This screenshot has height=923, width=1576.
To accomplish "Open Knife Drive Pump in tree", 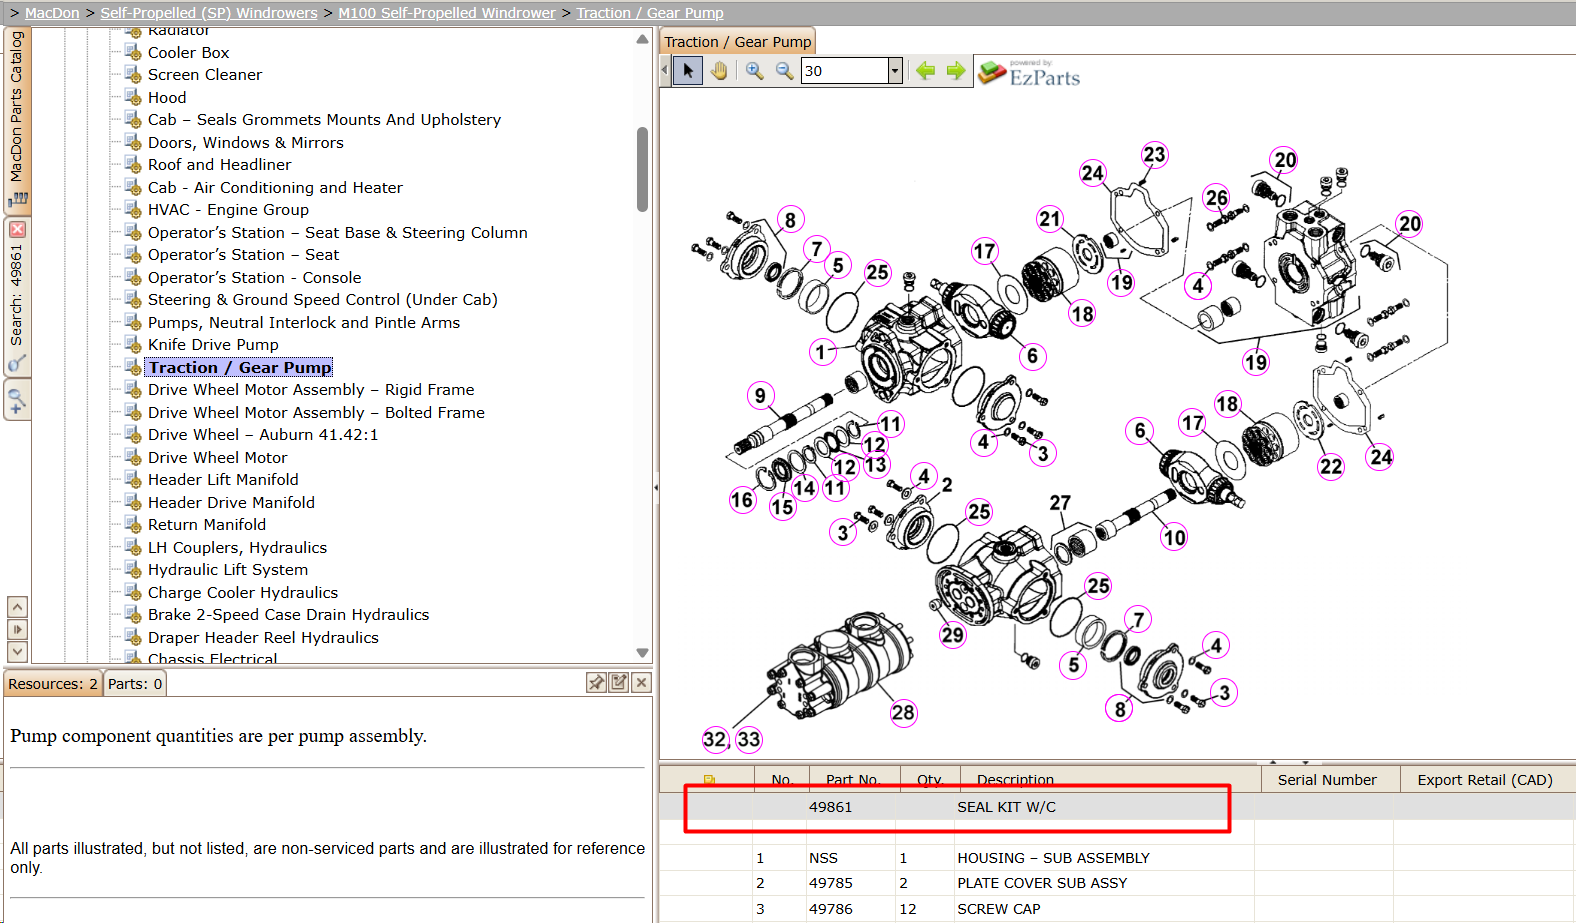I will point(213,345).
